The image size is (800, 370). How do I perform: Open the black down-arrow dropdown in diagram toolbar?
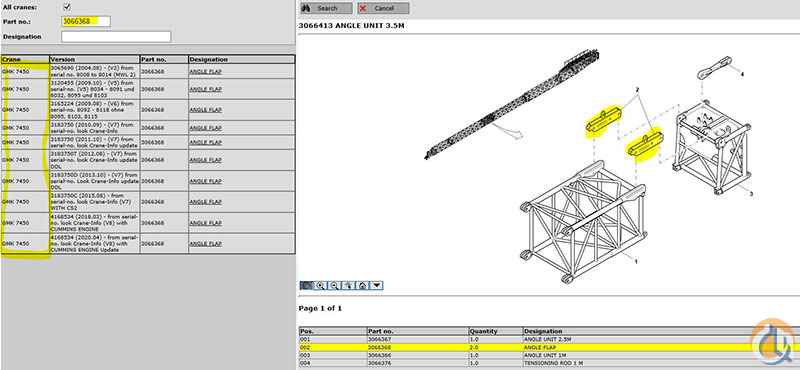pos(377,286)
